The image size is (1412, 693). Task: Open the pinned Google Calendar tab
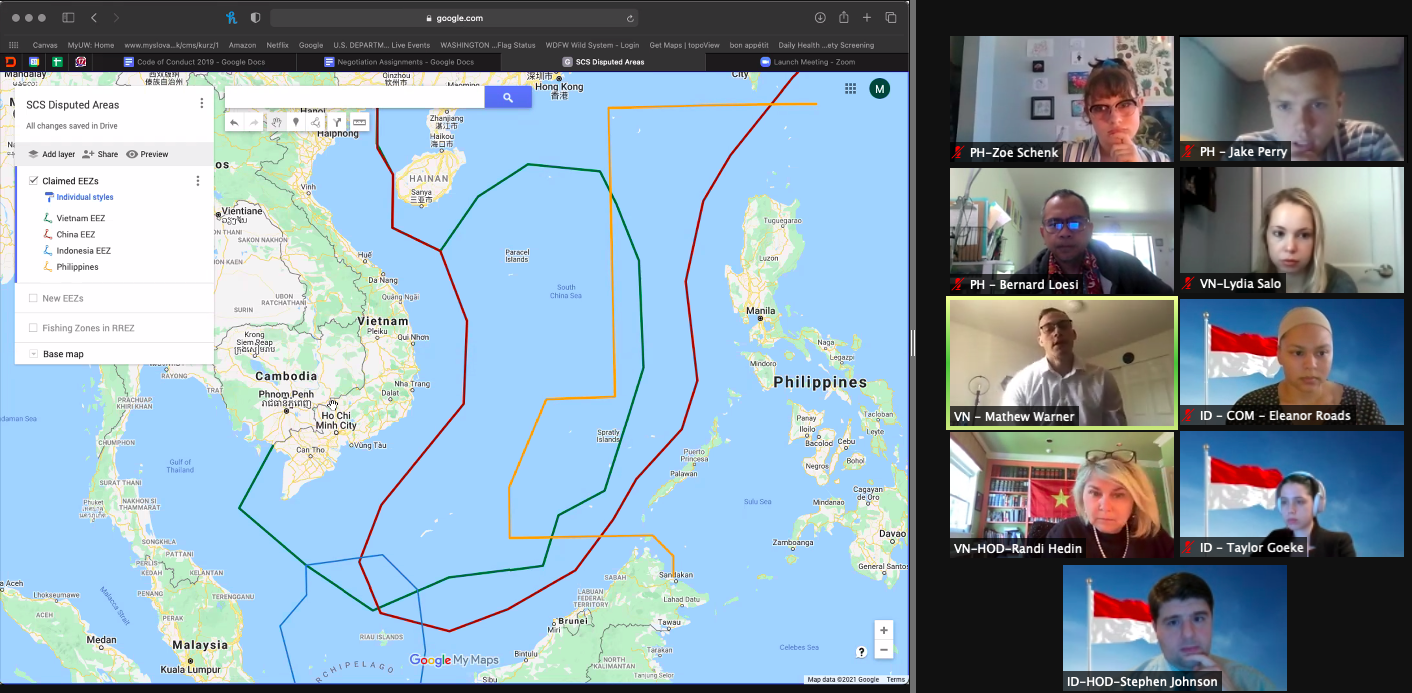pyautogui.click(x=34, y=61)
